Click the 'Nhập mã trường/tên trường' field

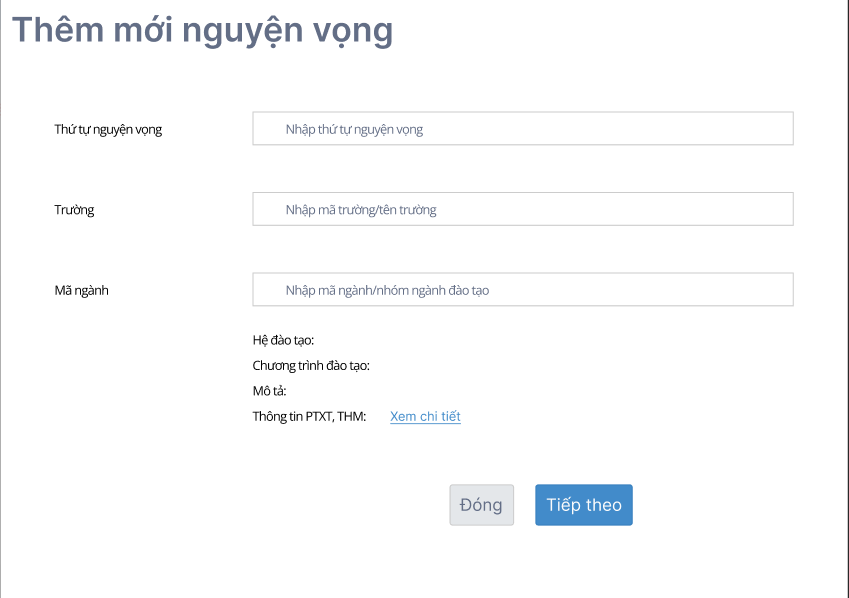coord(522,210)
